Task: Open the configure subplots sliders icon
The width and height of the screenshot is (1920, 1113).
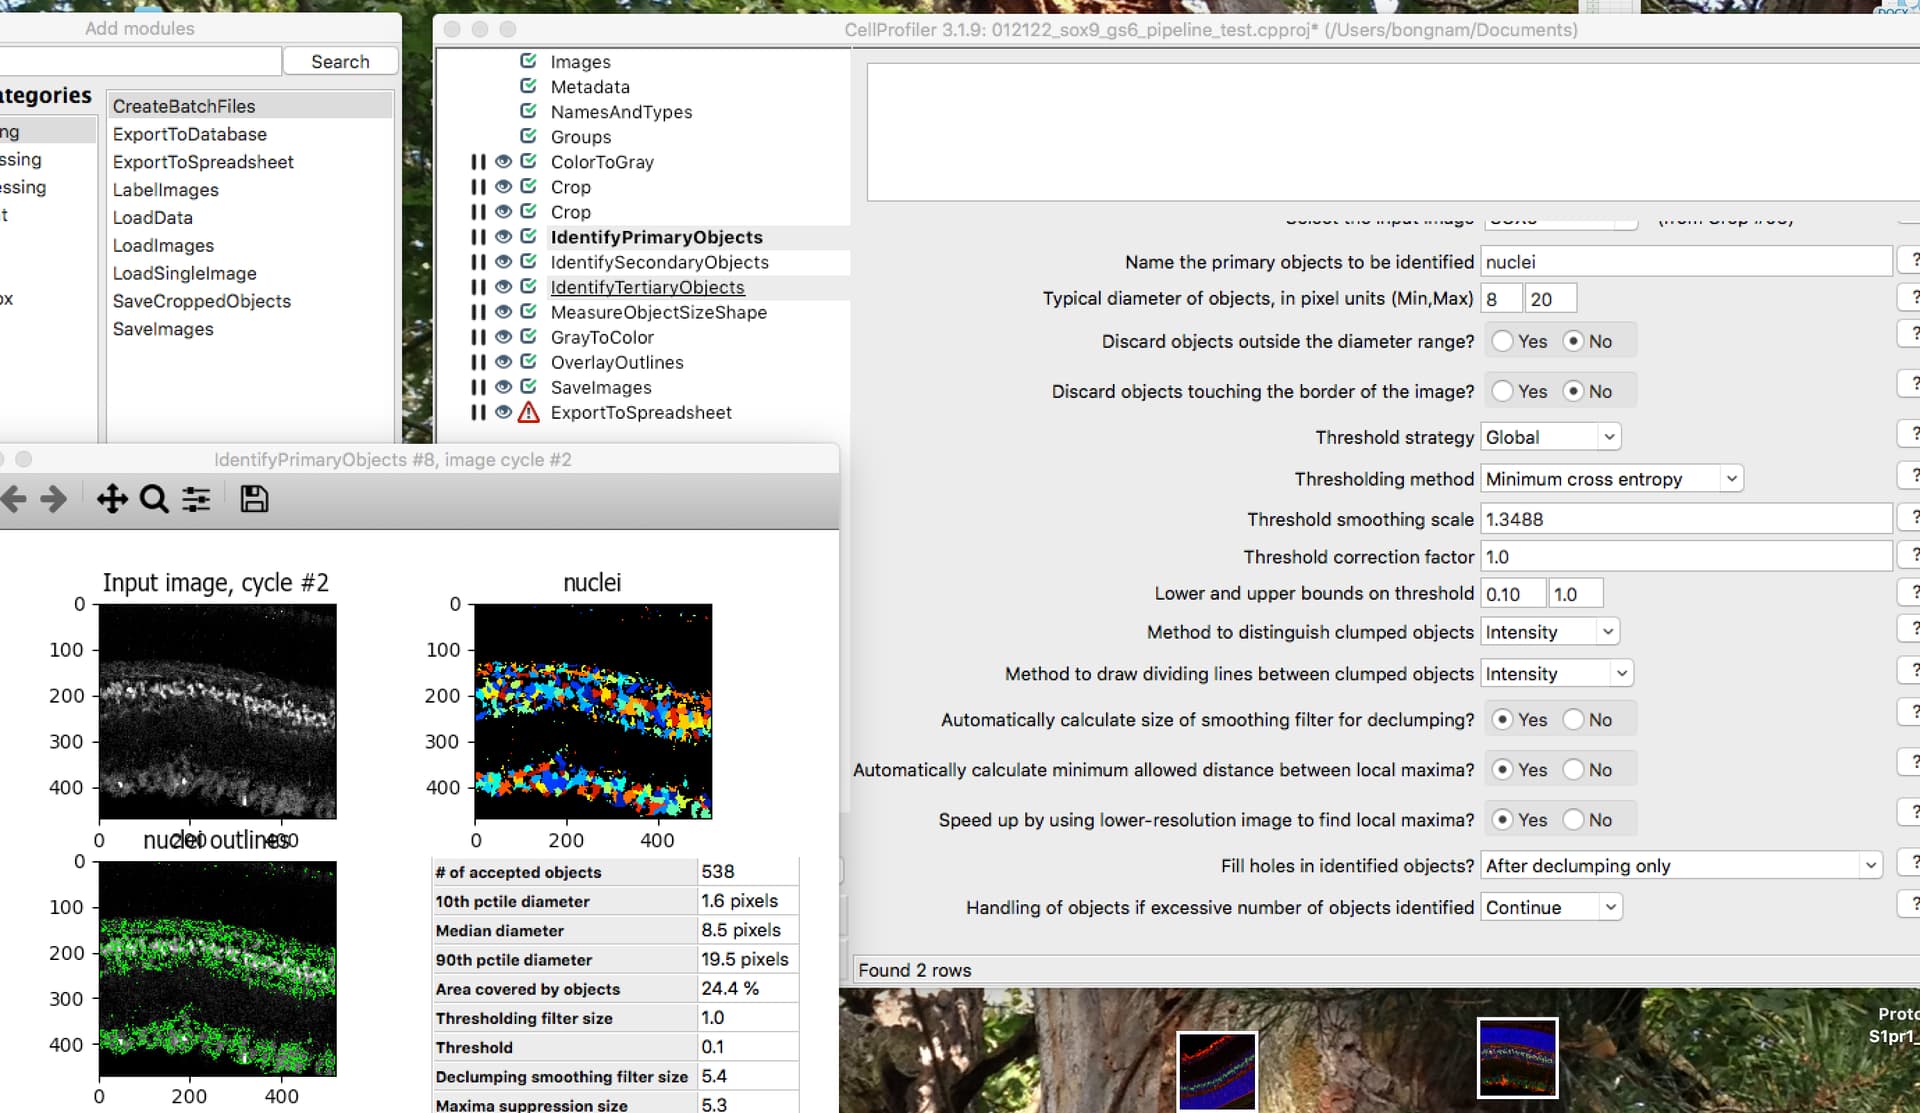Action: [196, 499]
